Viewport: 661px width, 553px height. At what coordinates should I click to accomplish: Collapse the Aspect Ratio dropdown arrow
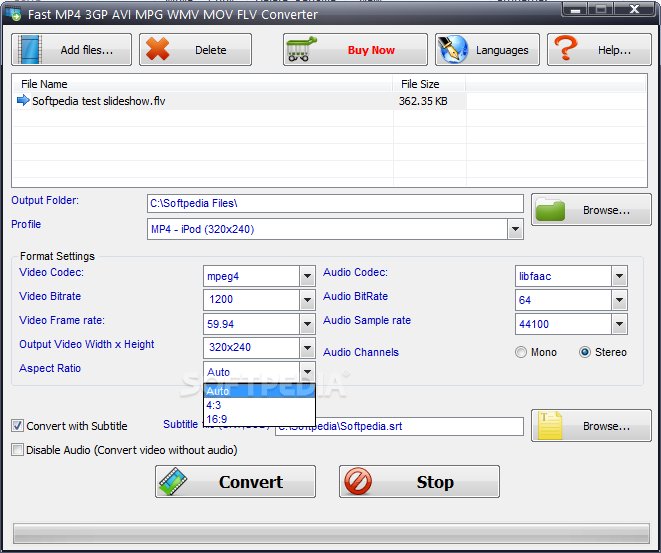coord(307,372)
